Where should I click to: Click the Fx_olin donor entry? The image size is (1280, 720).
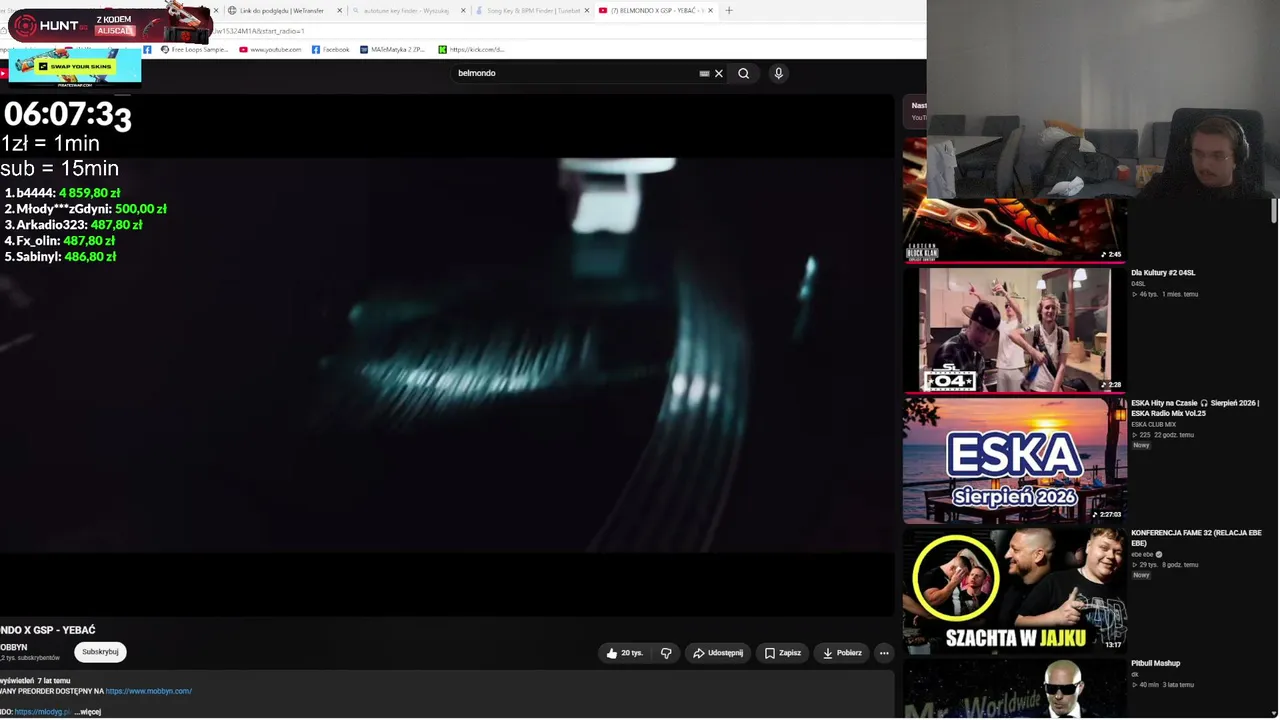click(59, 241)
